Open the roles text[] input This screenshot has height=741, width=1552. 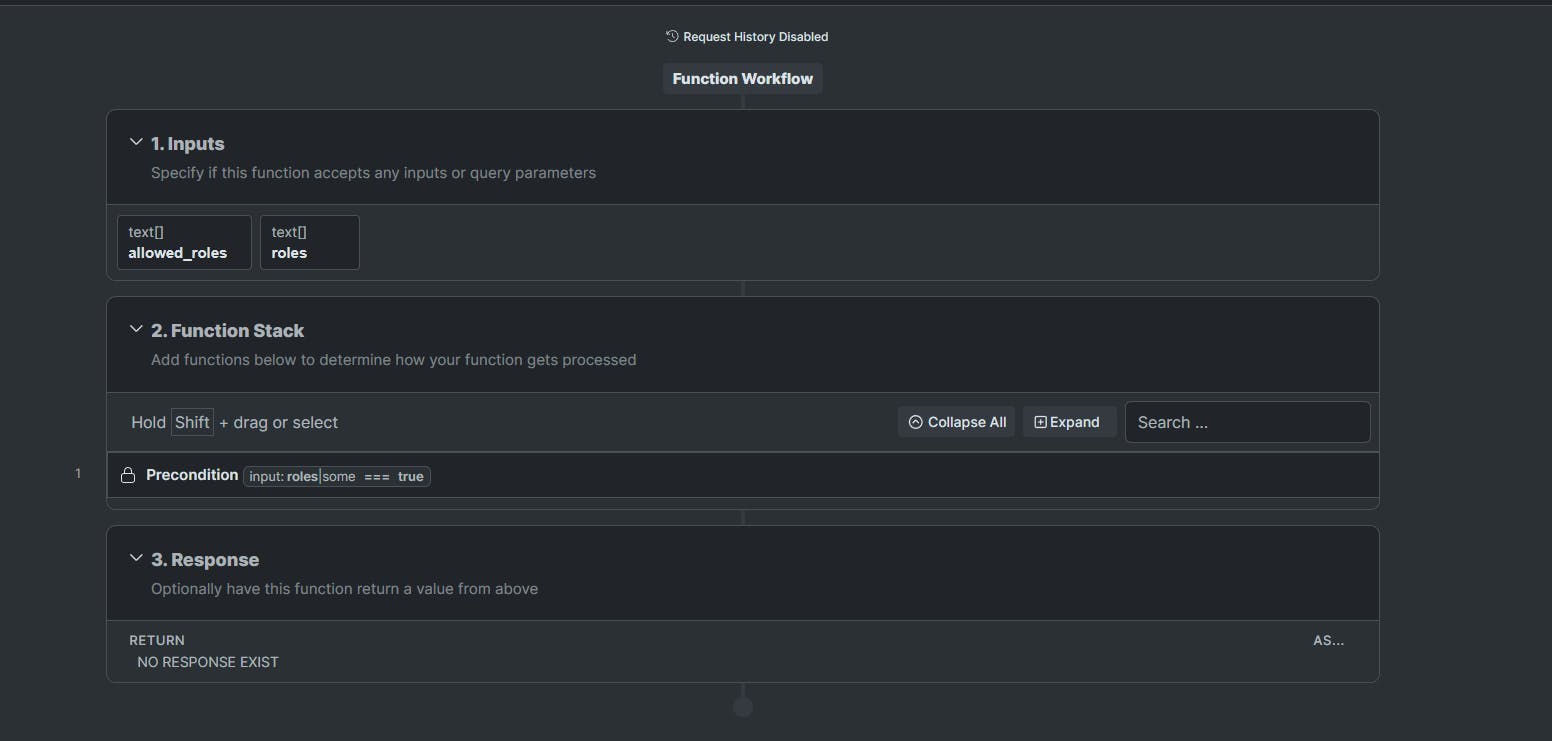pyautogui.click(x=309, y=243)
